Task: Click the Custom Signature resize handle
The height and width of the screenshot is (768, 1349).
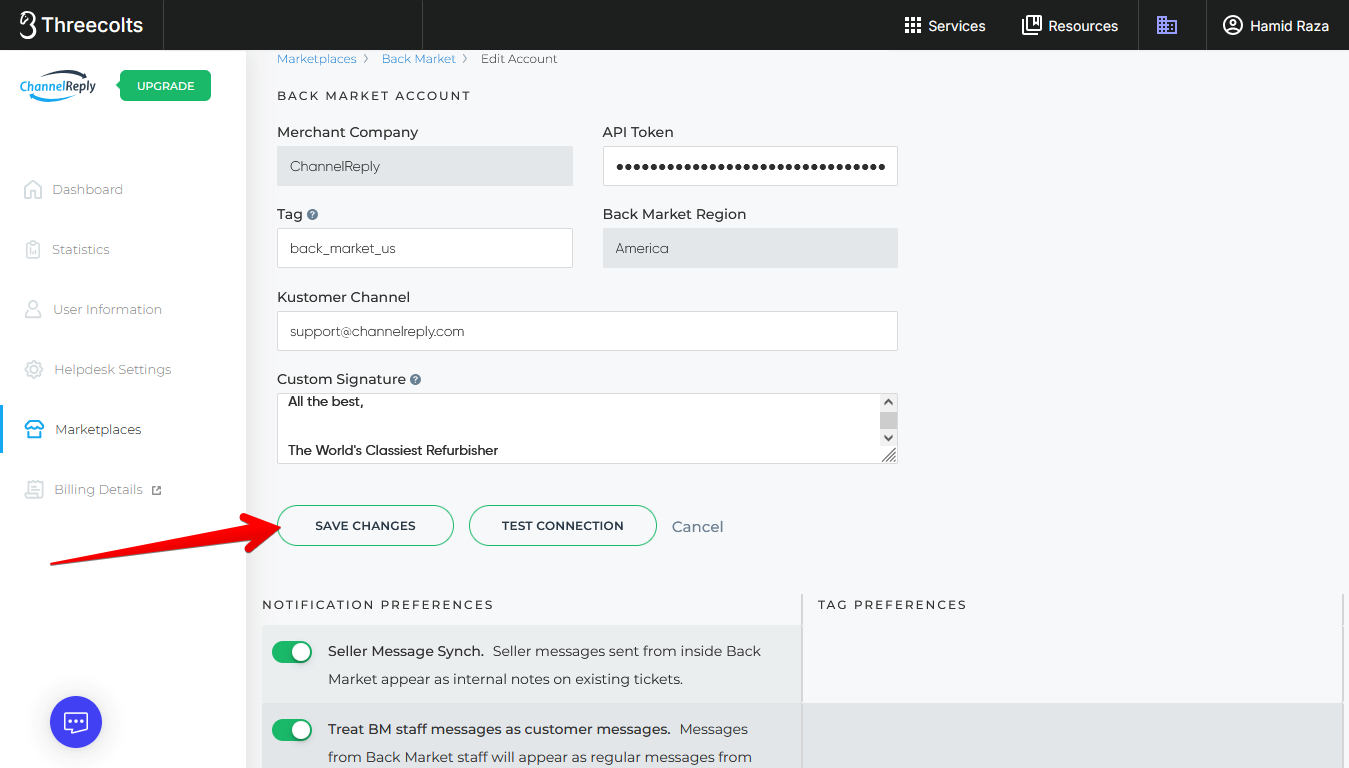Action: 889,455
